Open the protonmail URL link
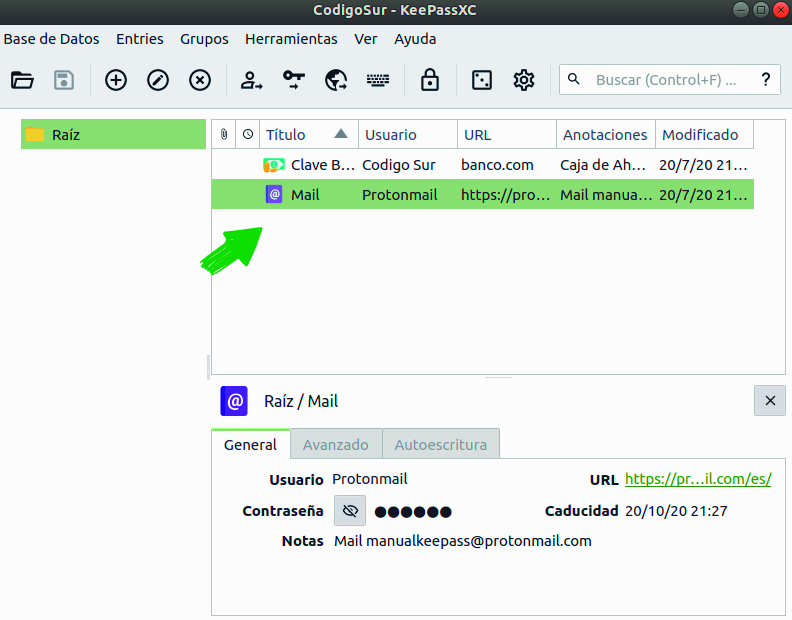 pos(698,479)
